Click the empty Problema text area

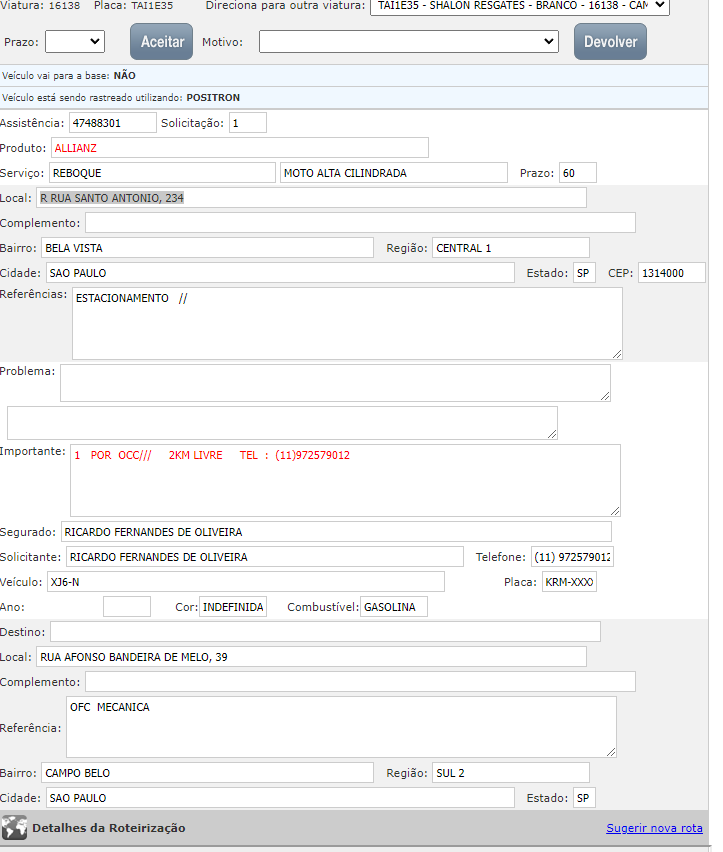335,383
